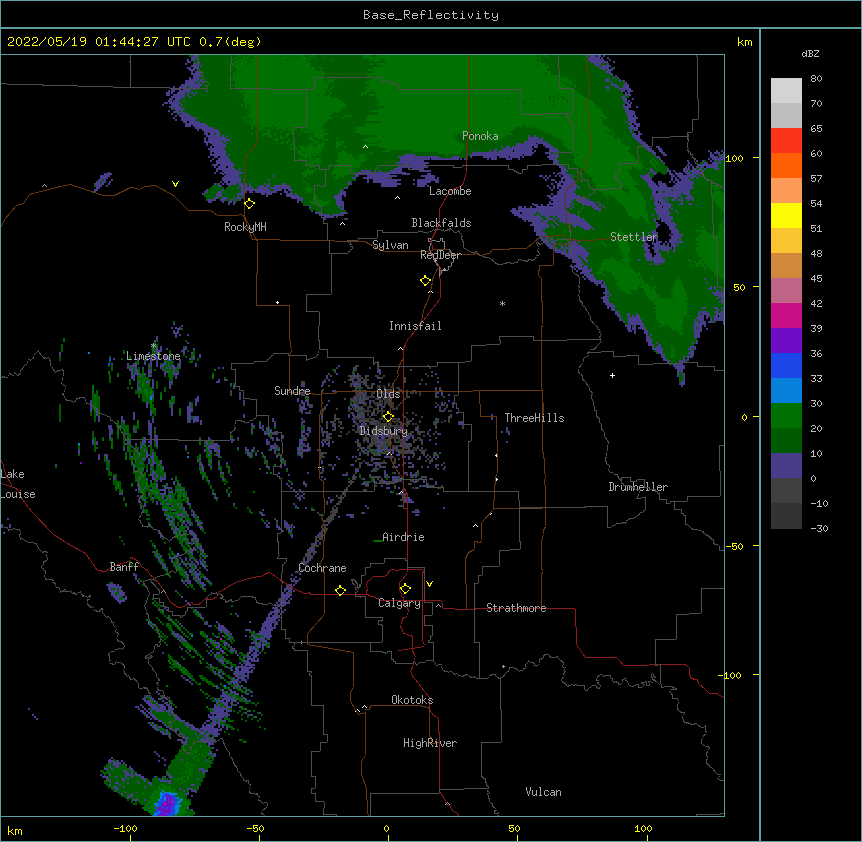Image resolution: width=862 pixels, height=842 pixels.
Task: Click the Stettler city label
Action: tap(634, 237)
